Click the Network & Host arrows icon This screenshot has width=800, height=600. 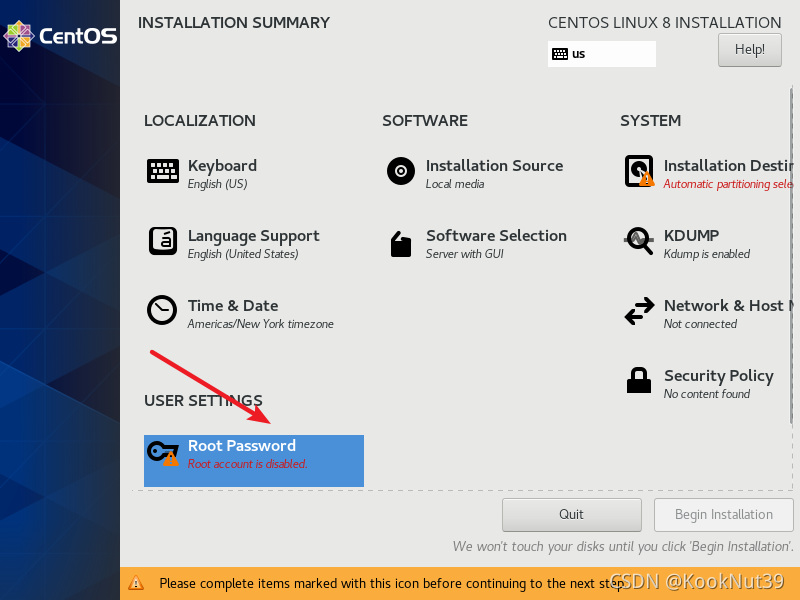tap(639, 311)
